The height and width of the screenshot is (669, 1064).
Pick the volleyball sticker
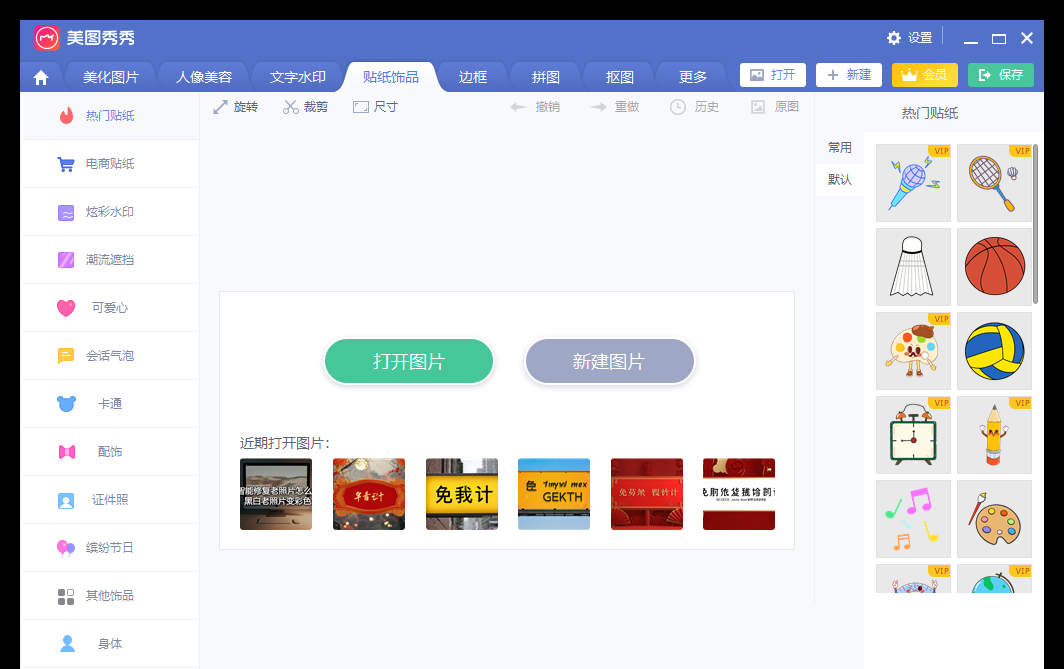[994, 351]
